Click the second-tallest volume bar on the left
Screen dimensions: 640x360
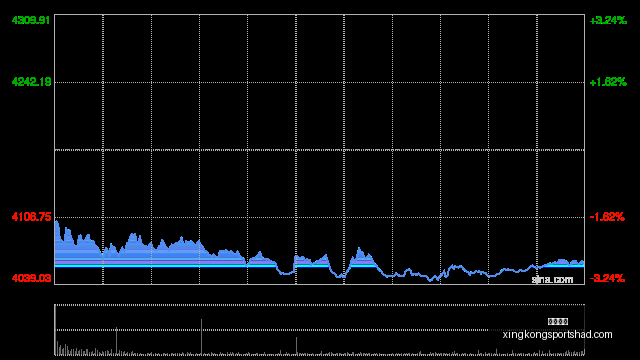click(116, 341)
